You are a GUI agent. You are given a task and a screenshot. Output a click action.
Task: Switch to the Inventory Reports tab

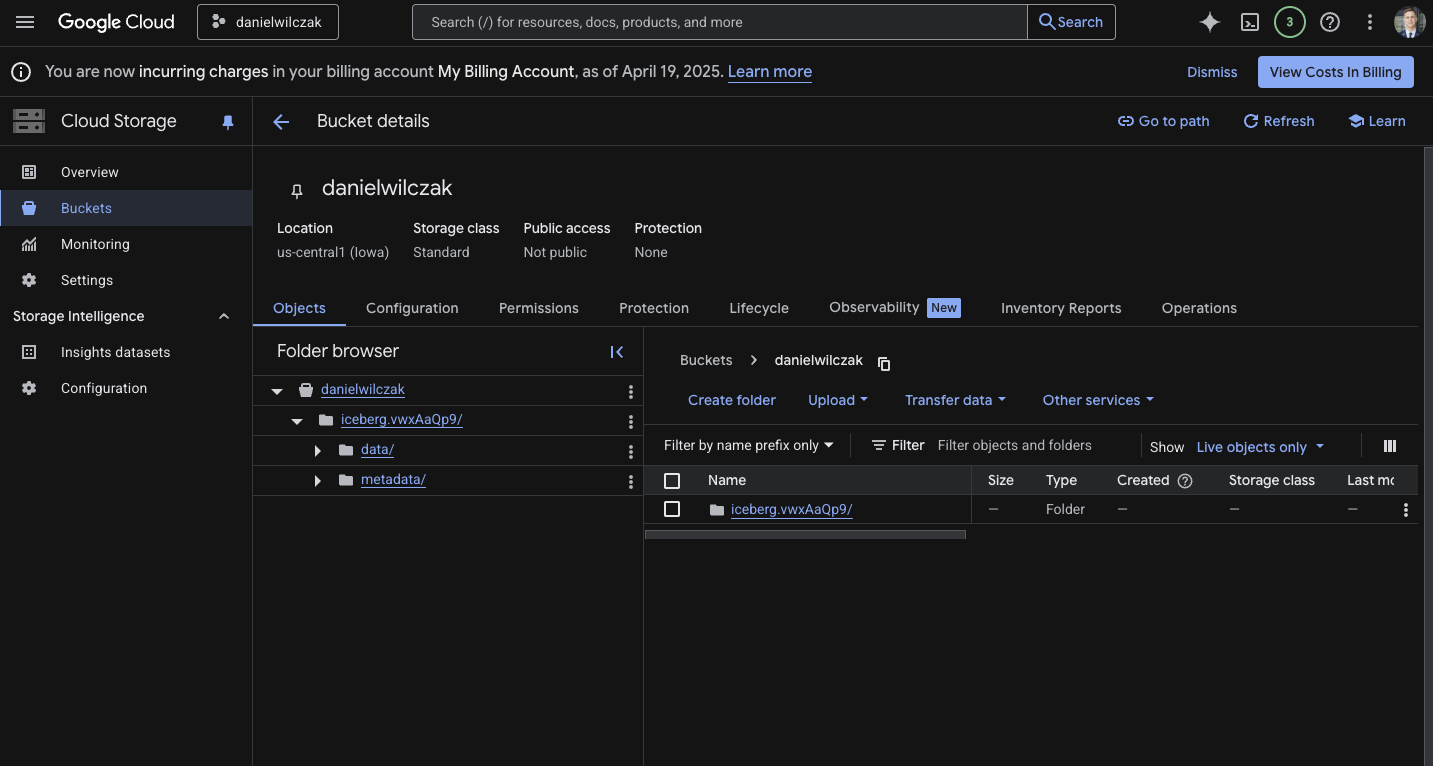[x=1061, y=308]
